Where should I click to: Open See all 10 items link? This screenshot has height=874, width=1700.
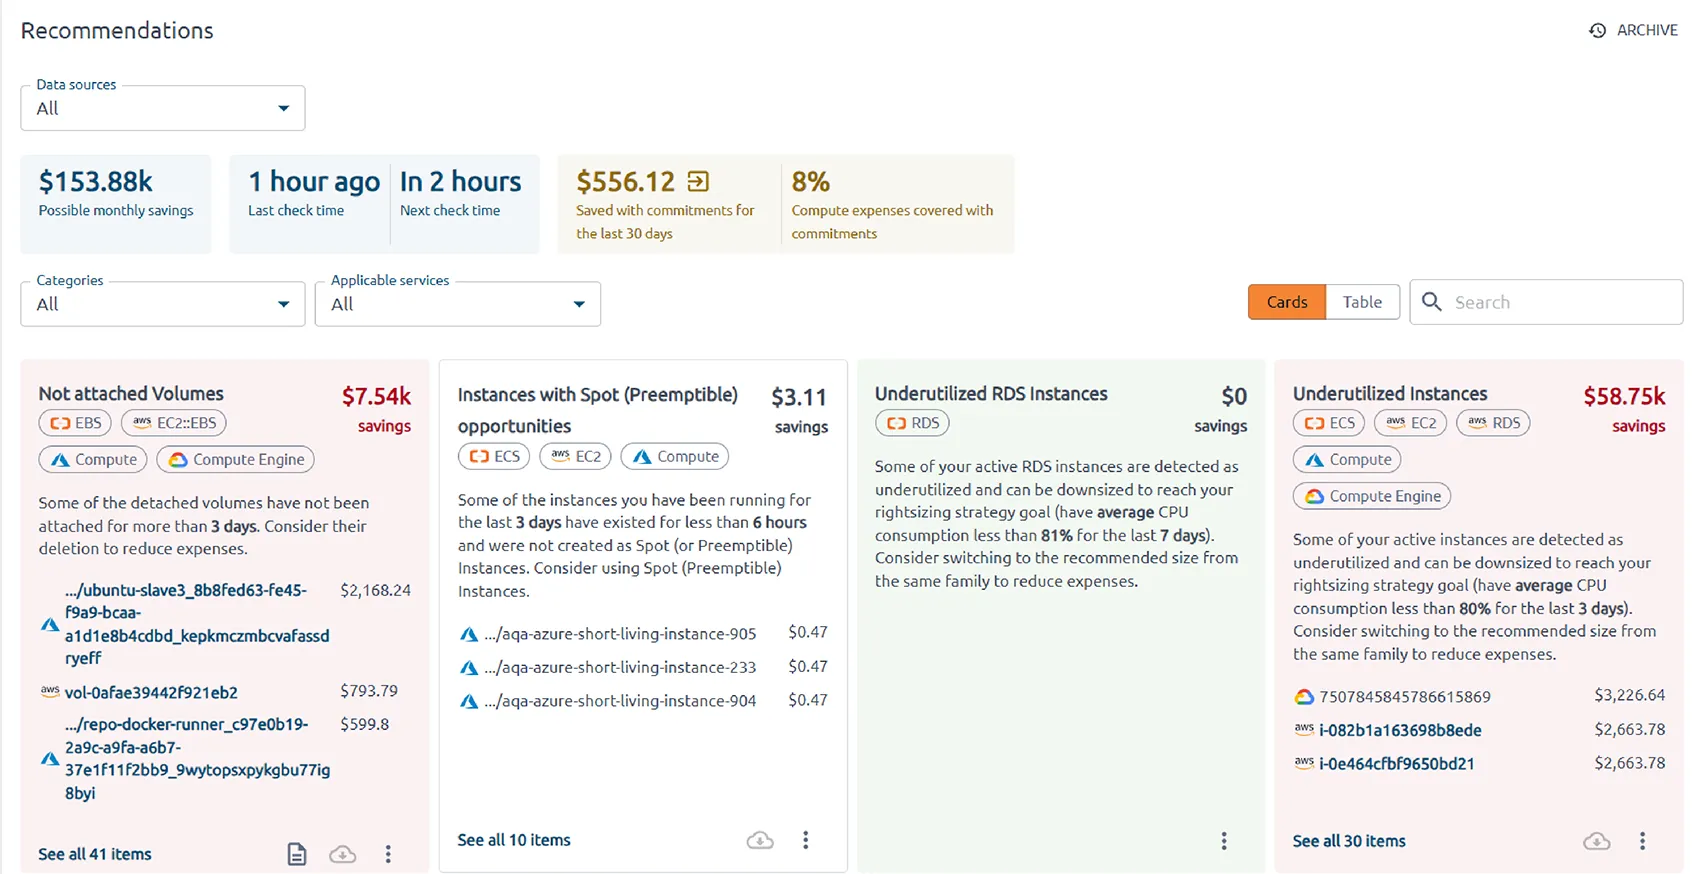click(514, 840)
